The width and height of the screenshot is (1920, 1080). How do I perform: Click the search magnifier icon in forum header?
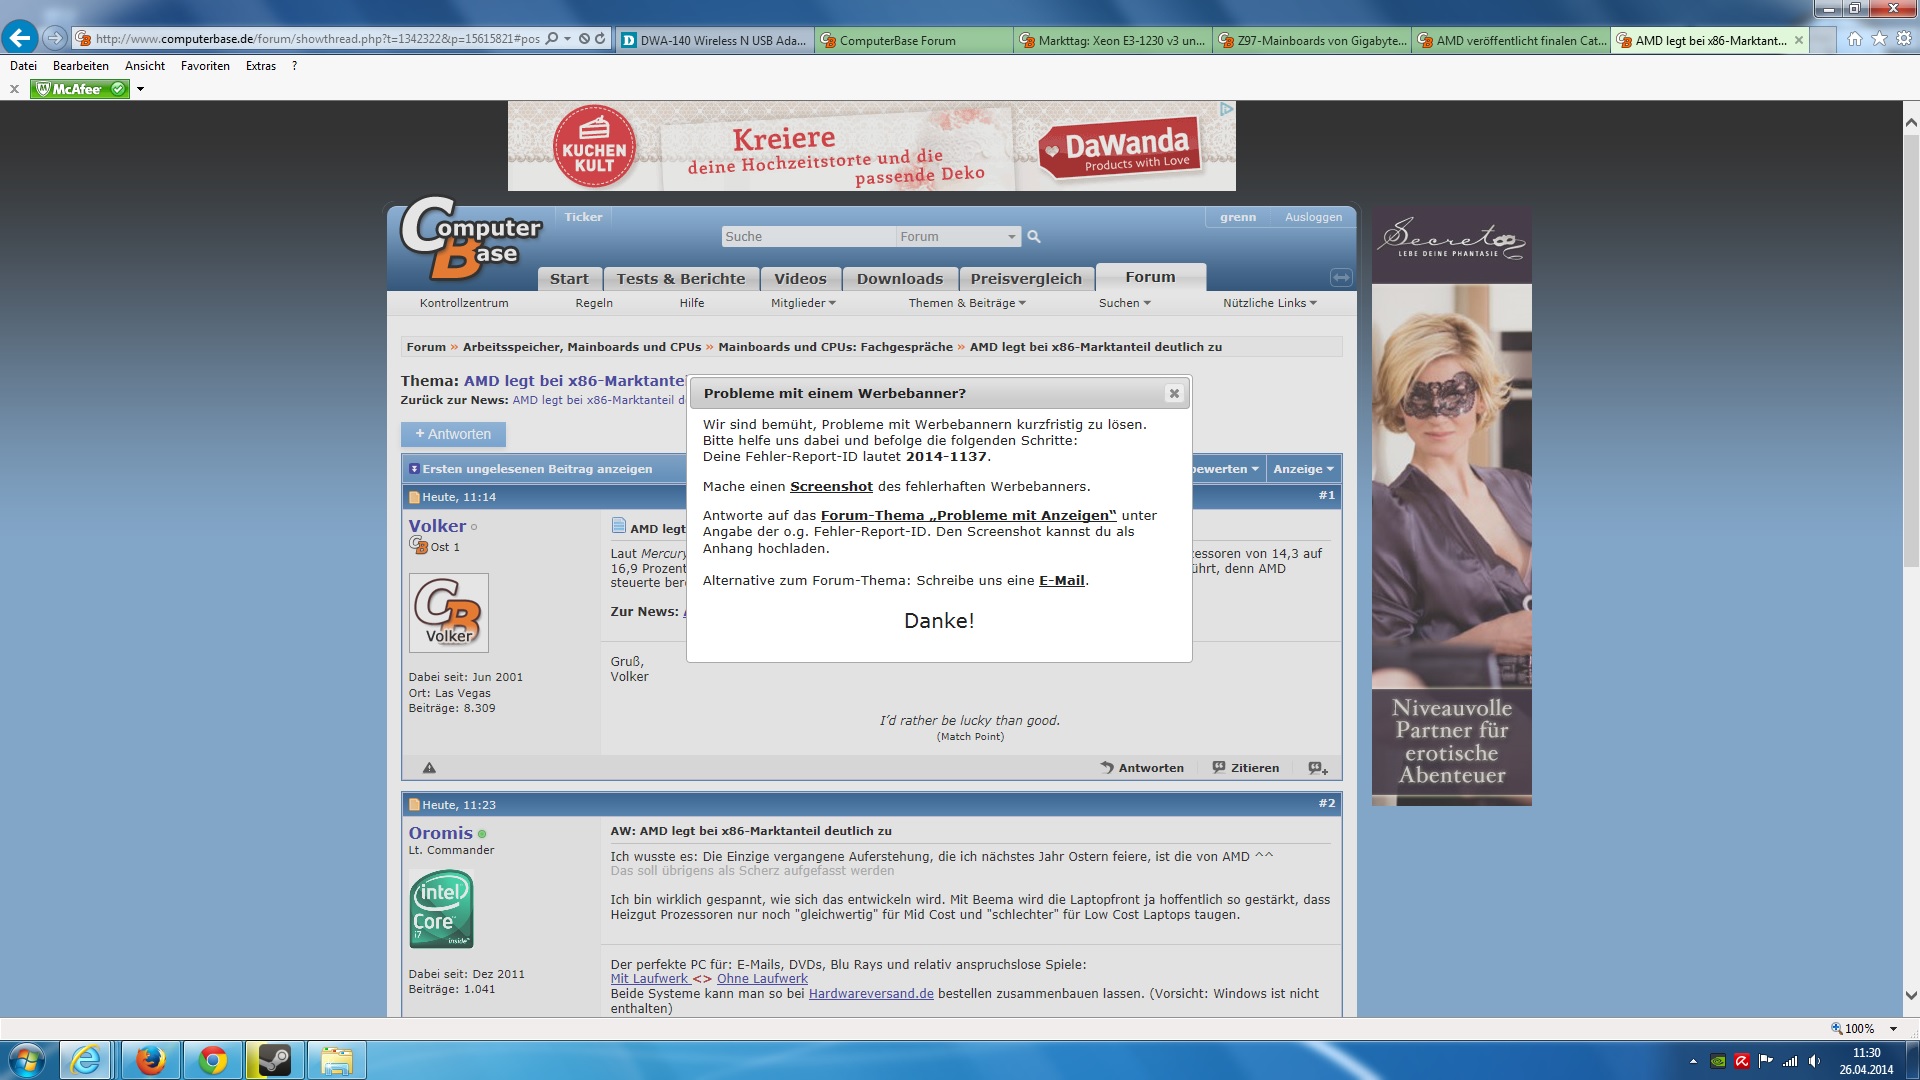click(1034, 237)
